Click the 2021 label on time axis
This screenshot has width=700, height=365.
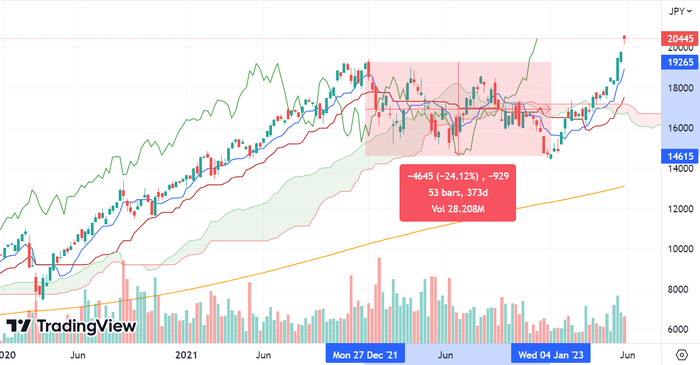pyautogui.click(x=186, y=355)
